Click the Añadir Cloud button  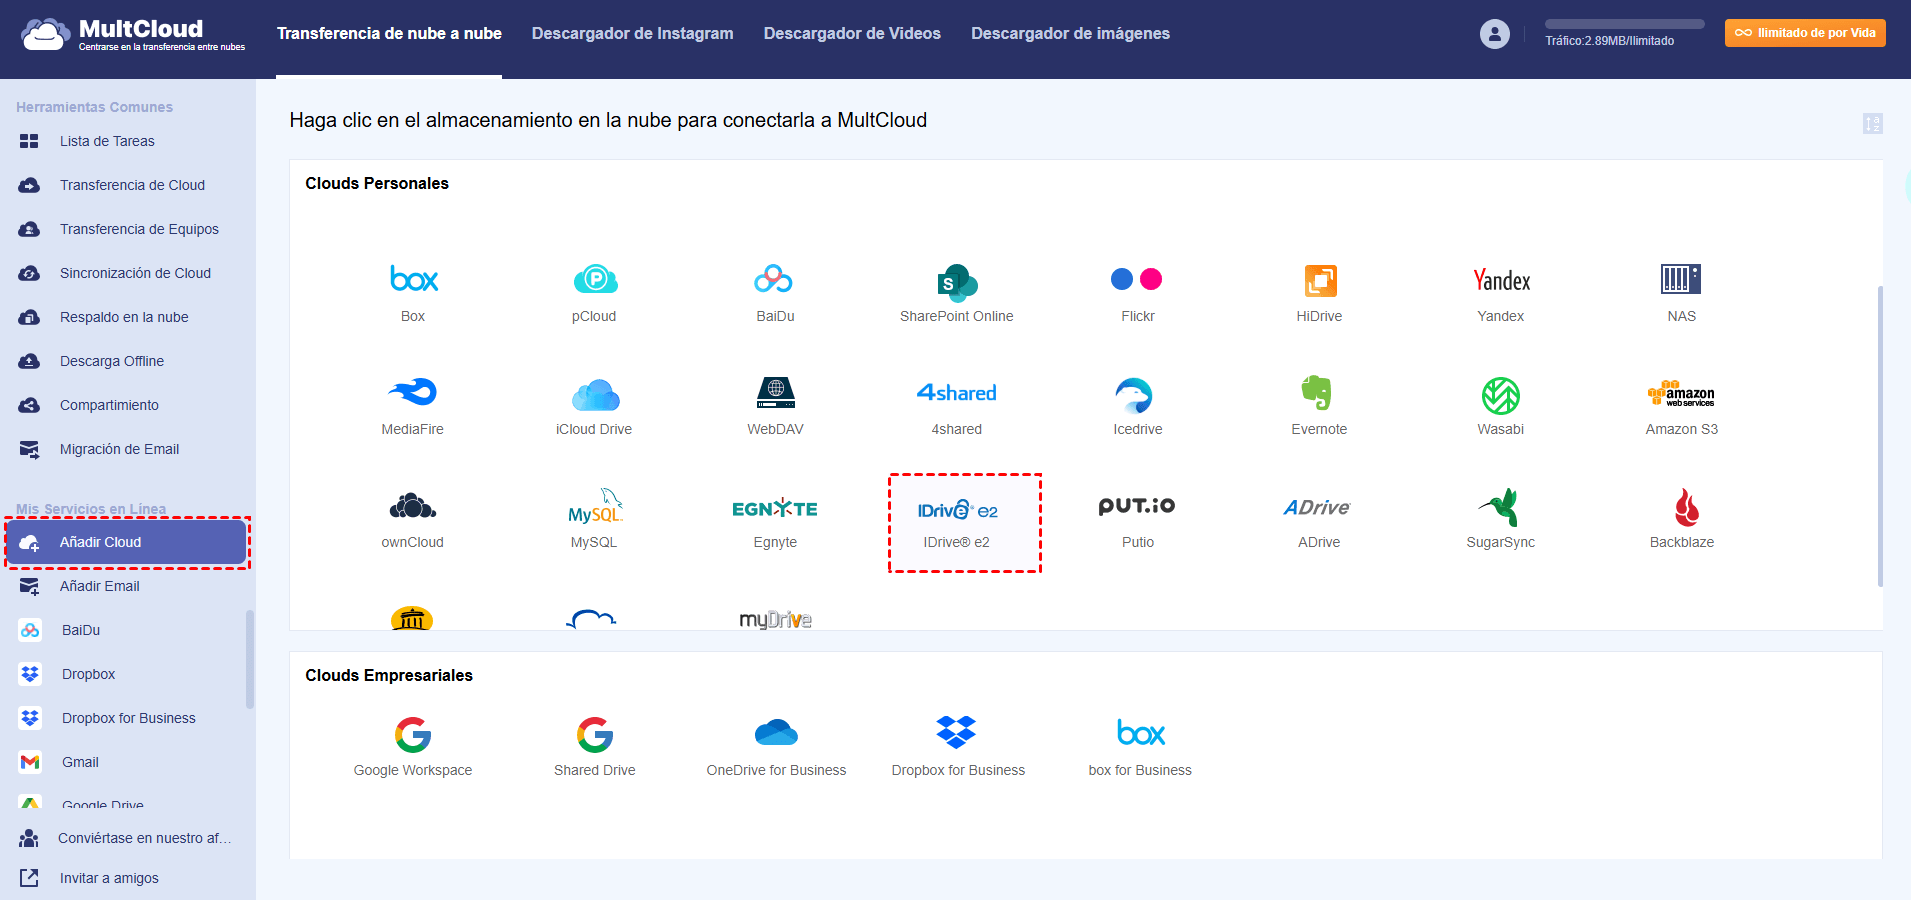[127, 542]
